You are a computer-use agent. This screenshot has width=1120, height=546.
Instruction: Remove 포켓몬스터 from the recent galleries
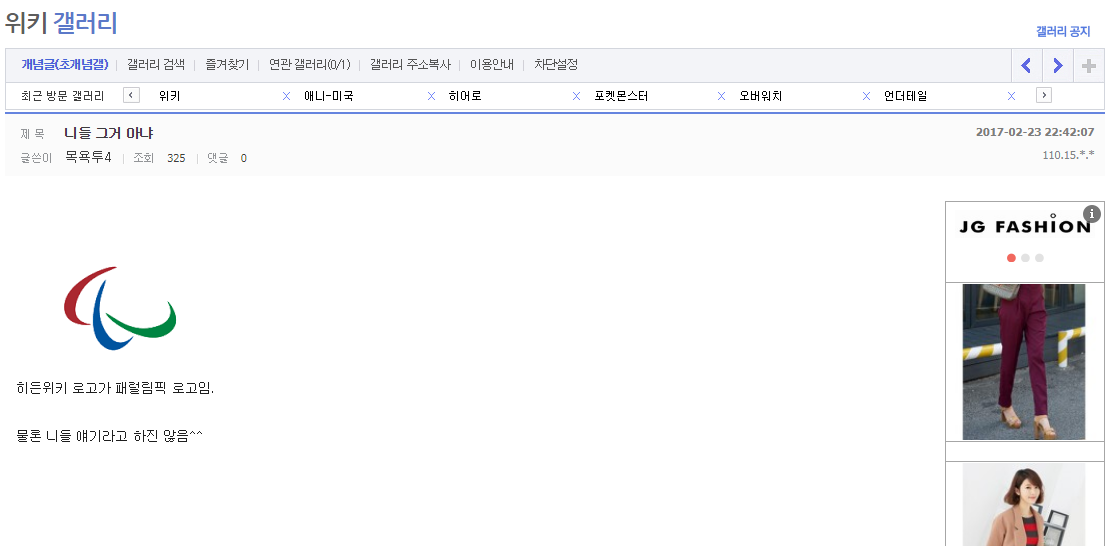[721, 96]
